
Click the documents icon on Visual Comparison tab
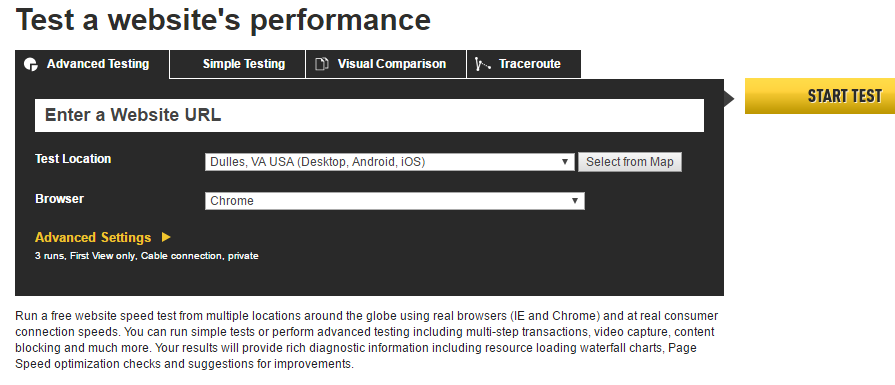pyautogui.click(x=322, y=64)
